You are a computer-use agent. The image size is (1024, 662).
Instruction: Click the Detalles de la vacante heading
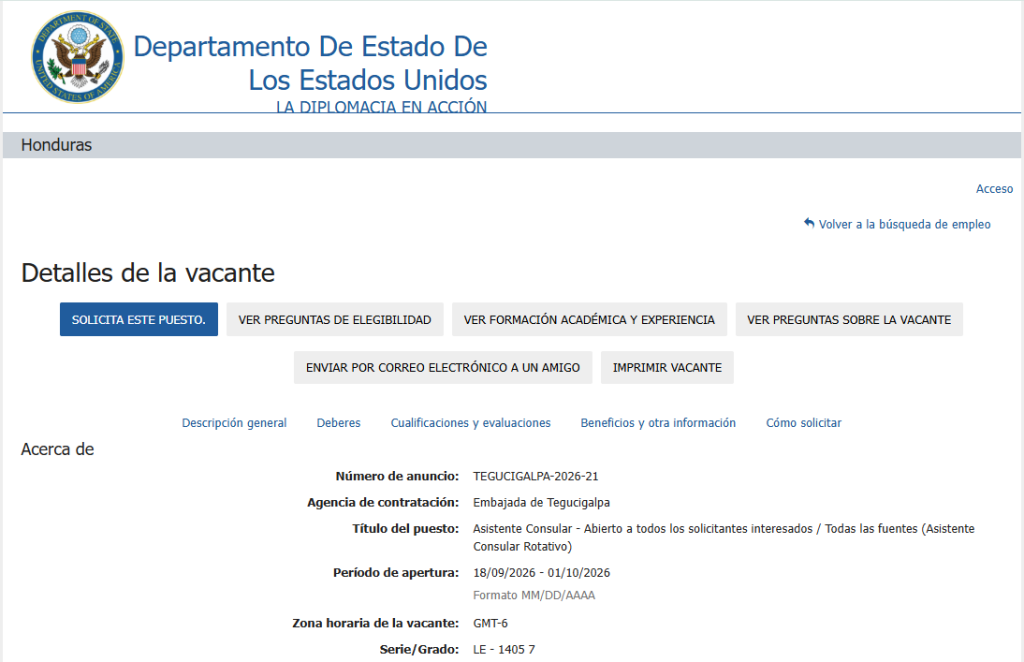[148, 273]
